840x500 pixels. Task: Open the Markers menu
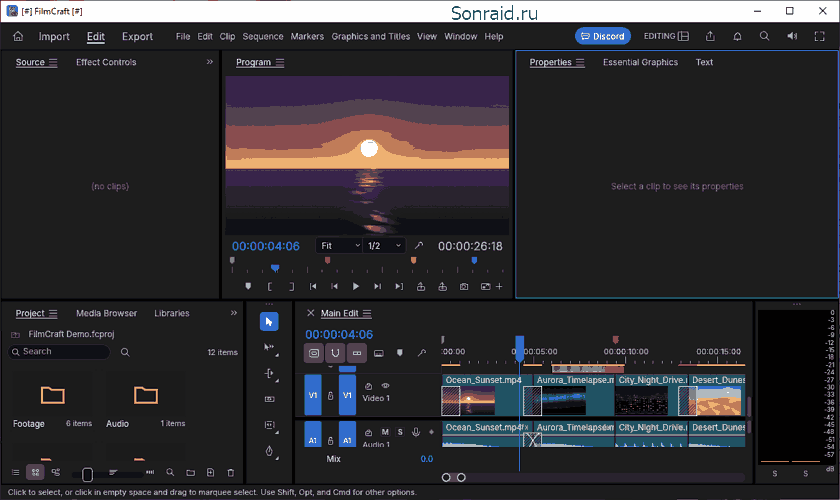[307, 36]
